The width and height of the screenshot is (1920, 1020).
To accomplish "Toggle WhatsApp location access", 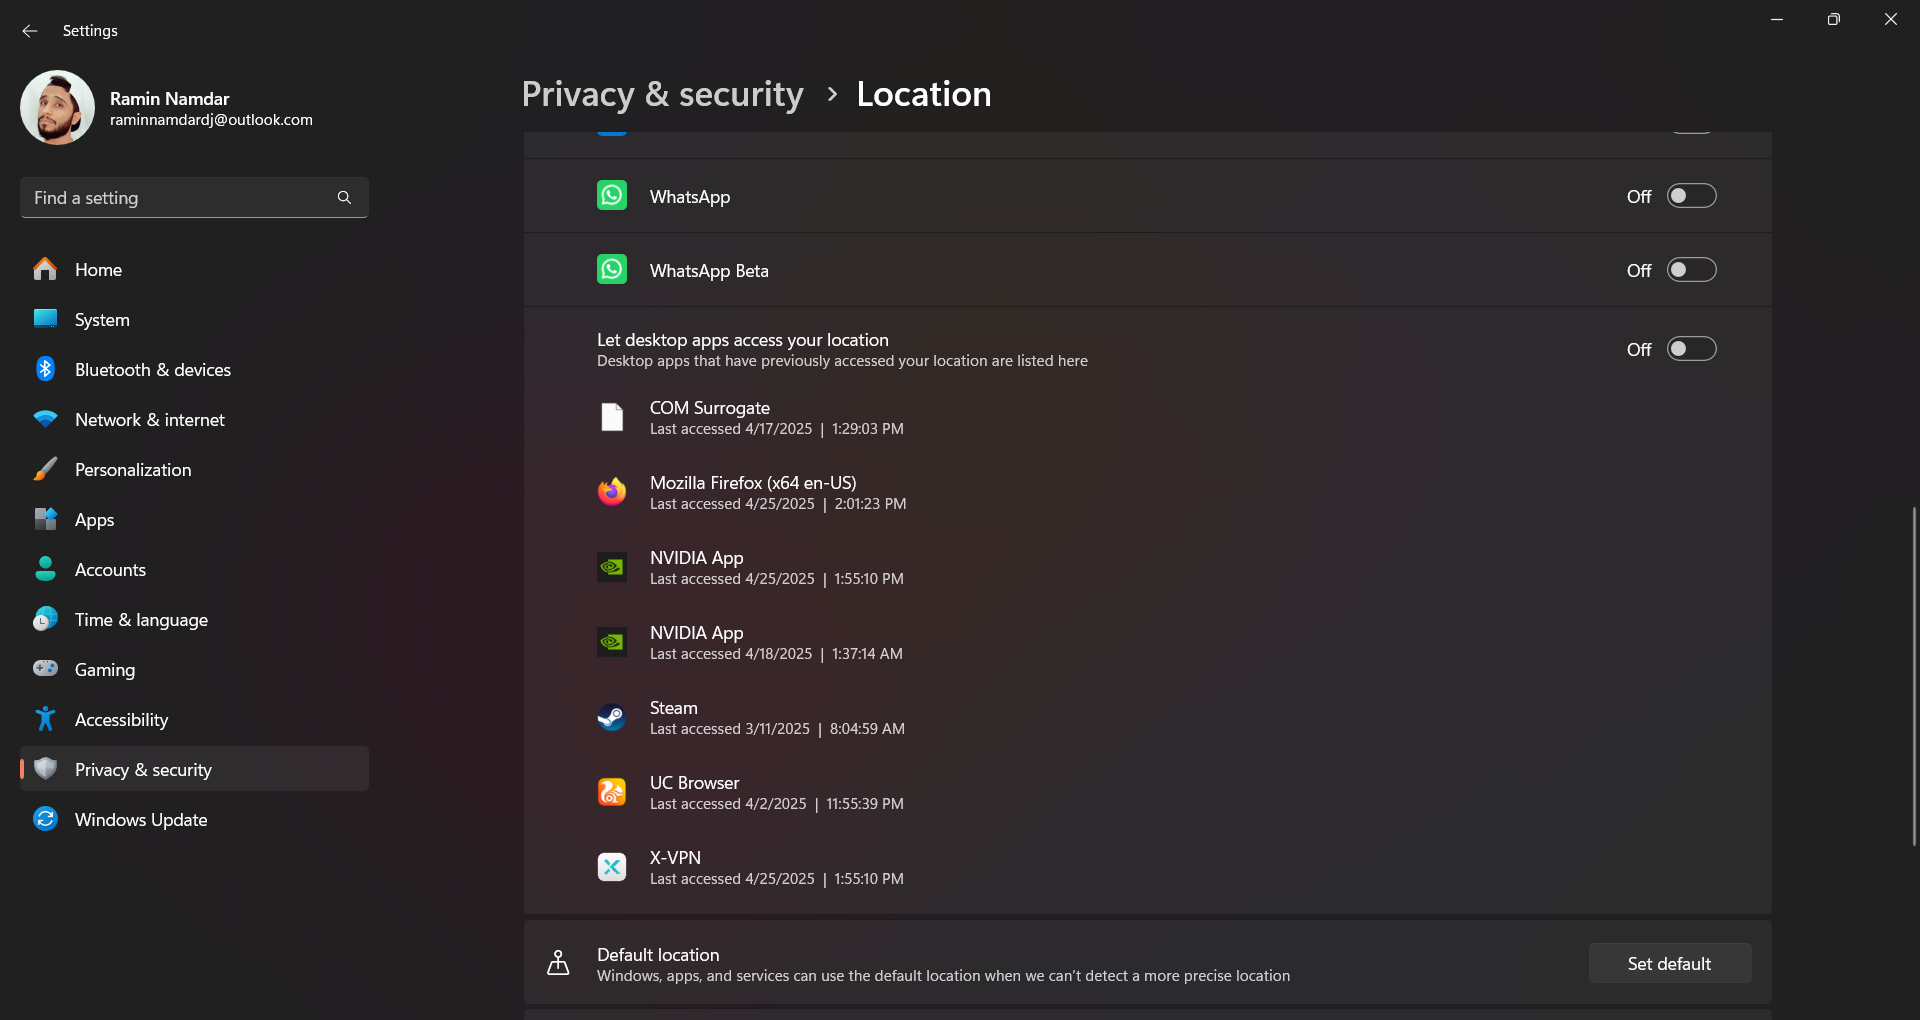I will [x=1691, y=196].
